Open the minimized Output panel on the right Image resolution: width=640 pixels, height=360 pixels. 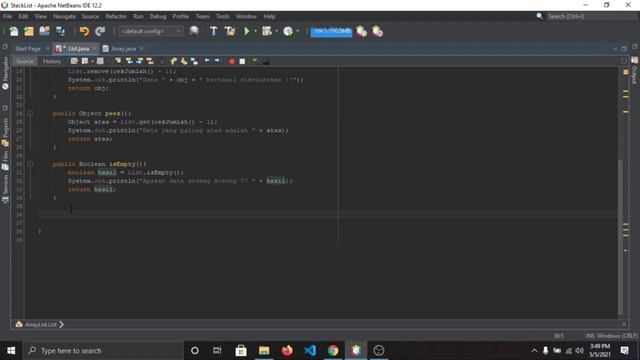pos(634,70)
